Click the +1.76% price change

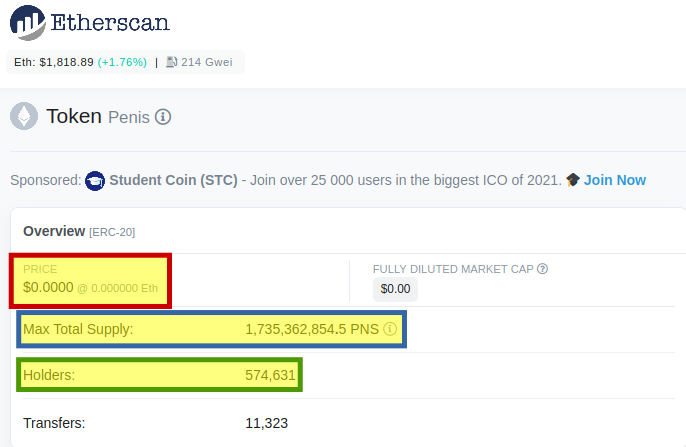pos(122,62)
